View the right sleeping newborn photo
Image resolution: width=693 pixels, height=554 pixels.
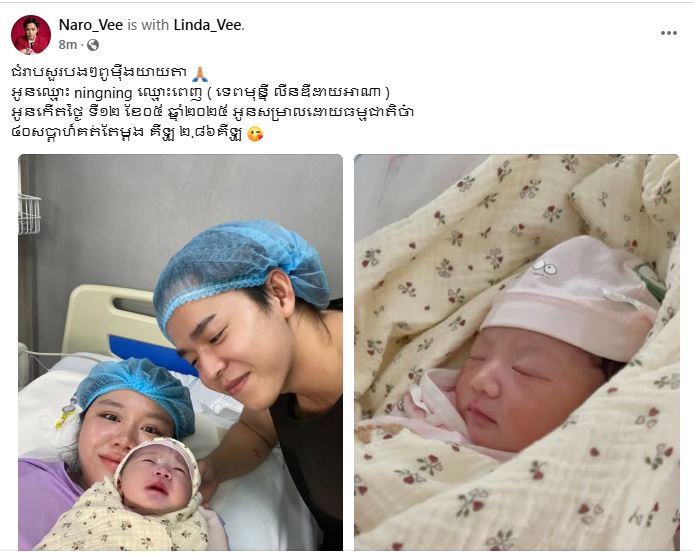pyautogui.click(x=517, y=352)
